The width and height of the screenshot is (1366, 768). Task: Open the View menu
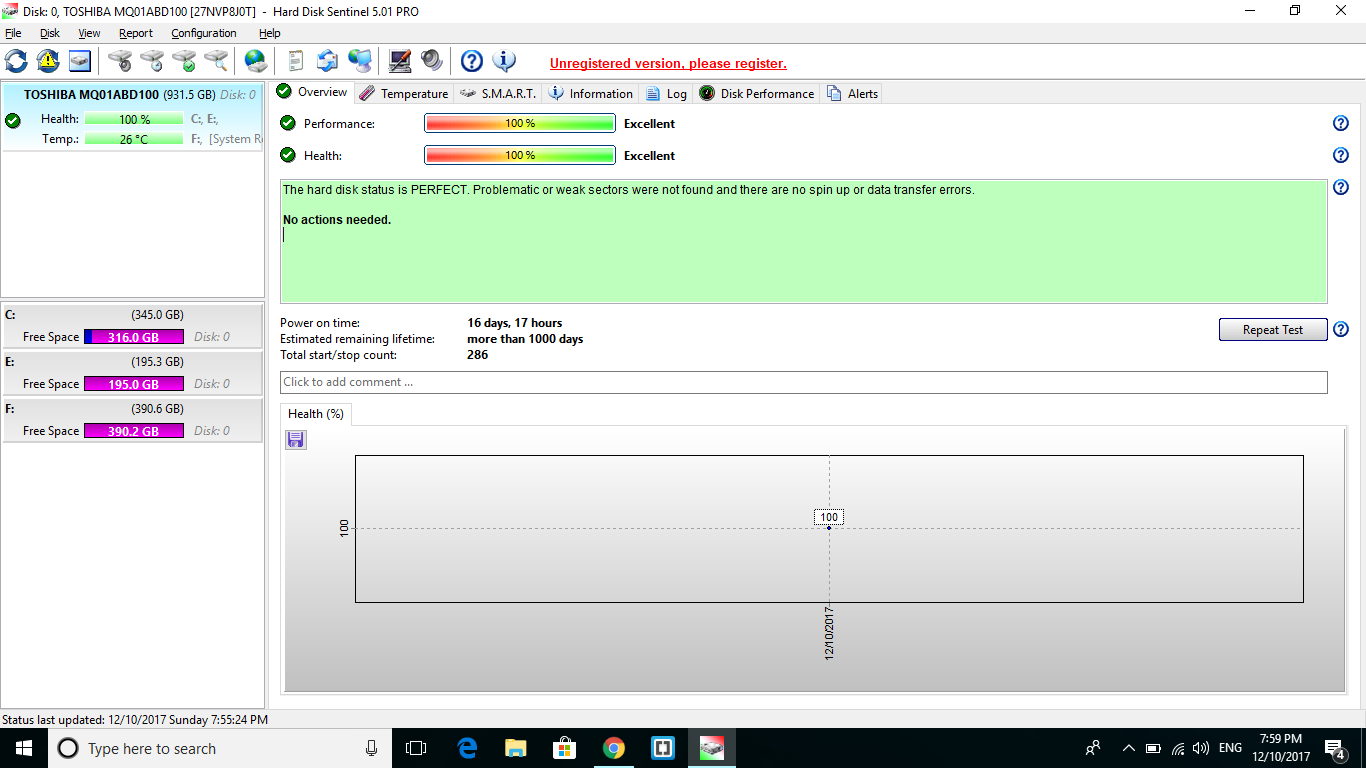coord(89,33)
